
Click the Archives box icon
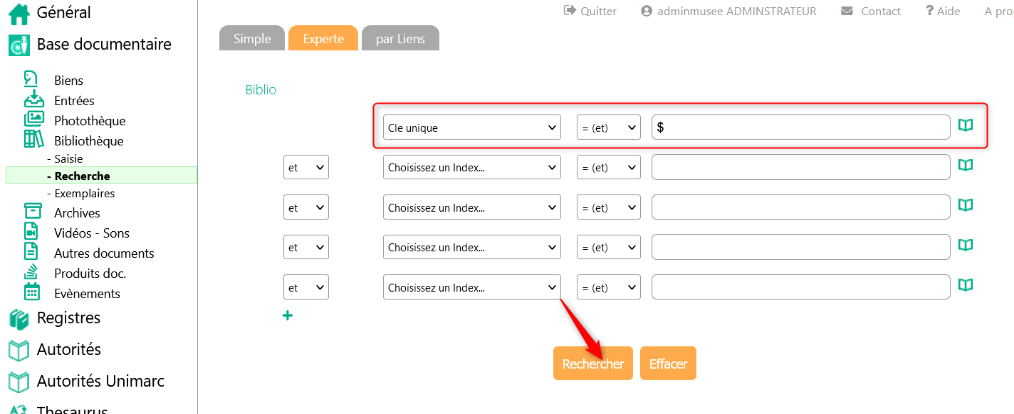click(34, 212)
